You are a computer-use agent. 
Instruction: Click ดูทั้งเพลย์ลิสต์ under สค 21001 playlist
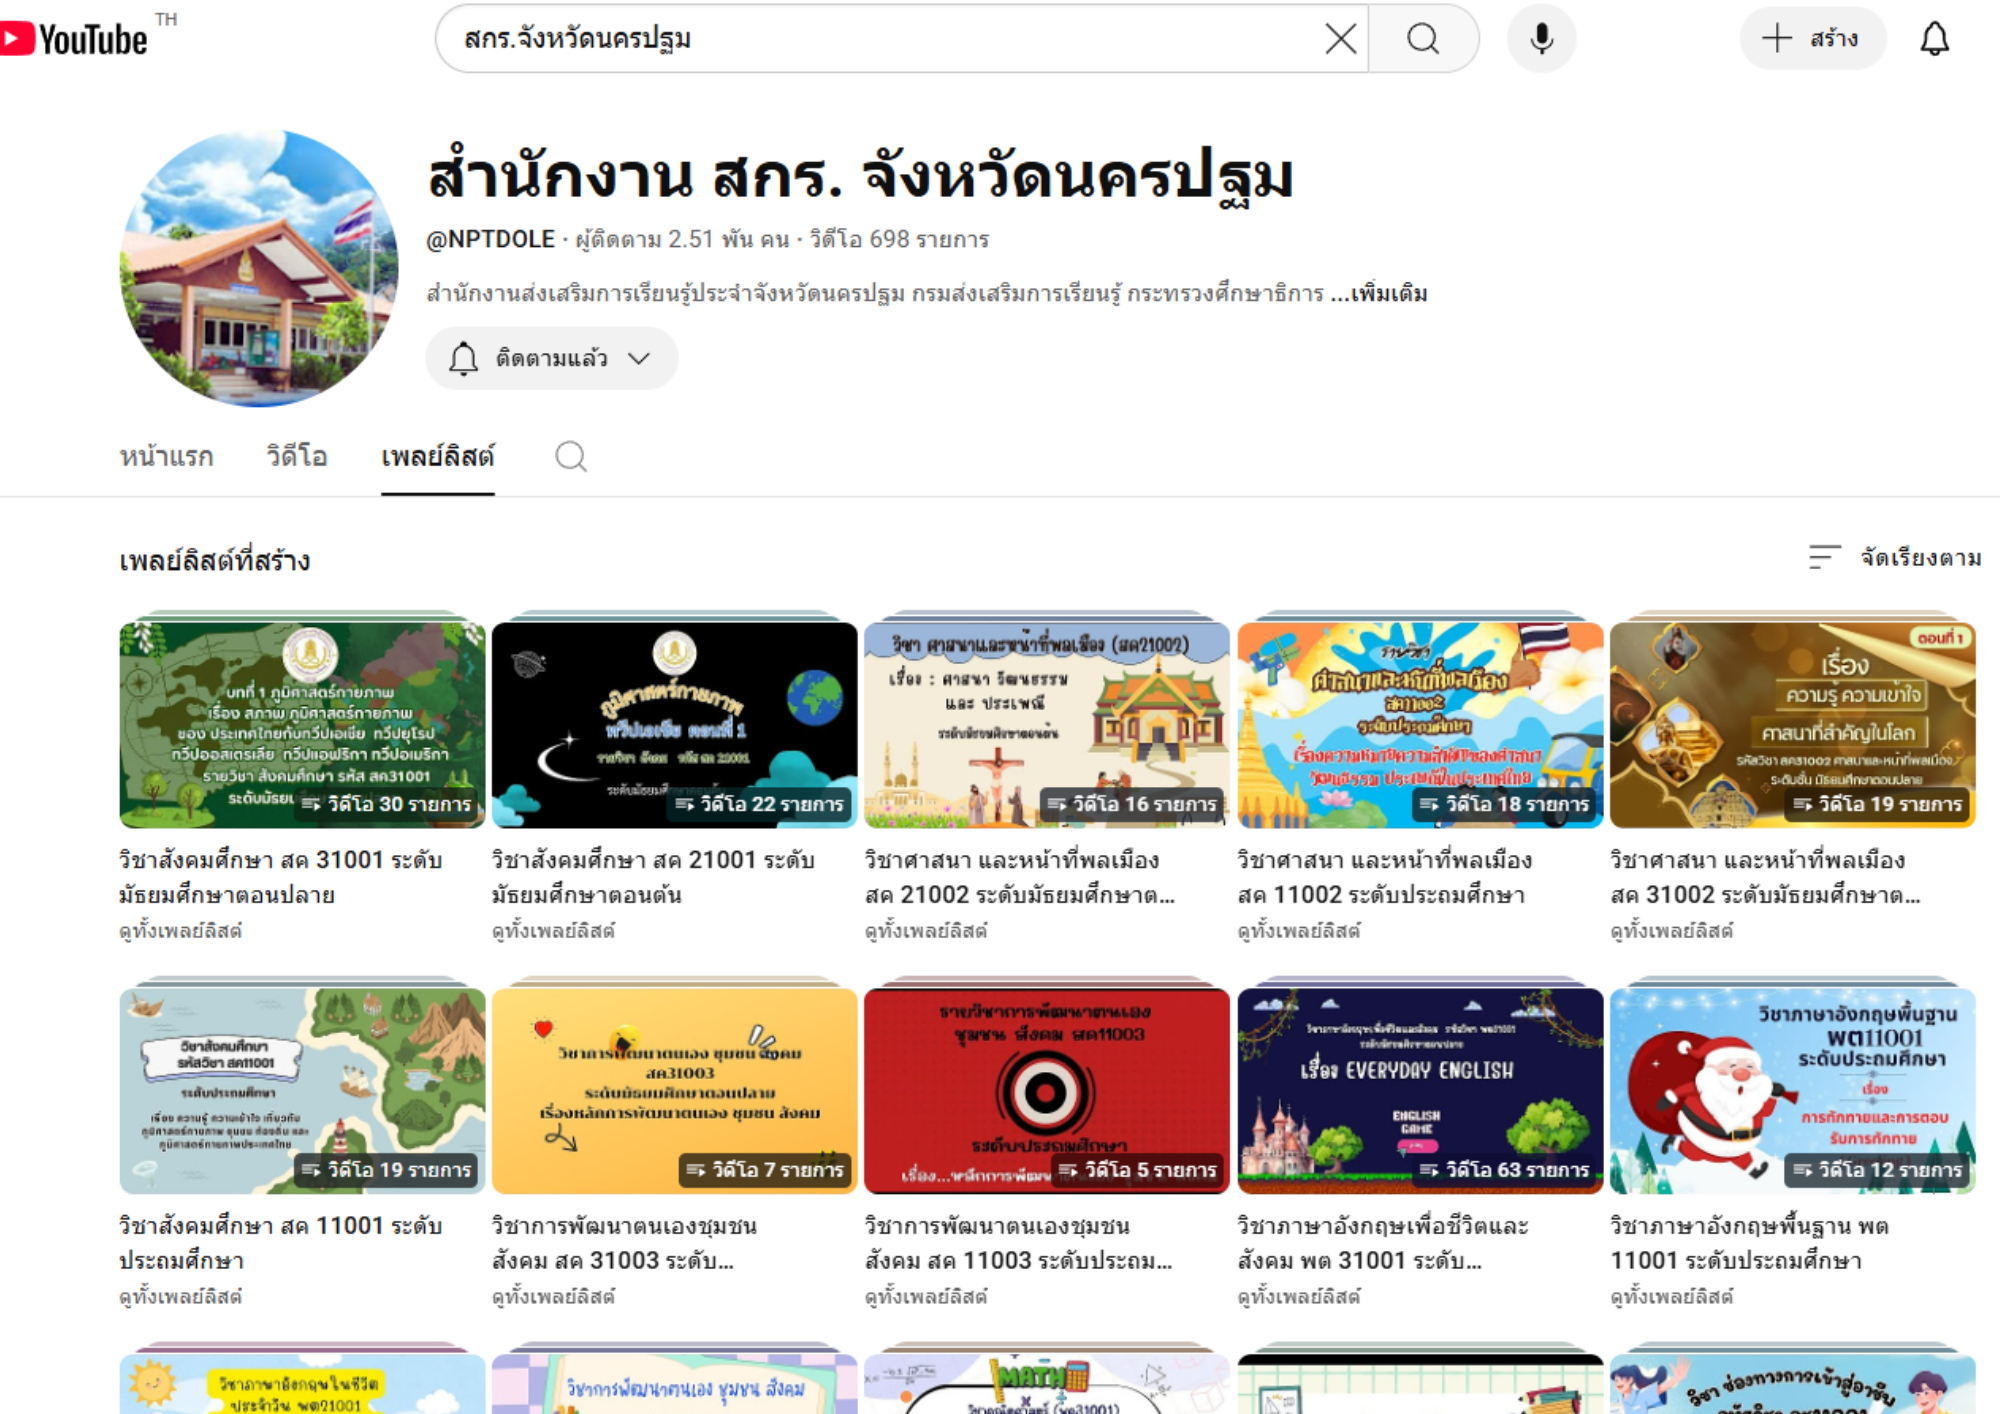553,931
